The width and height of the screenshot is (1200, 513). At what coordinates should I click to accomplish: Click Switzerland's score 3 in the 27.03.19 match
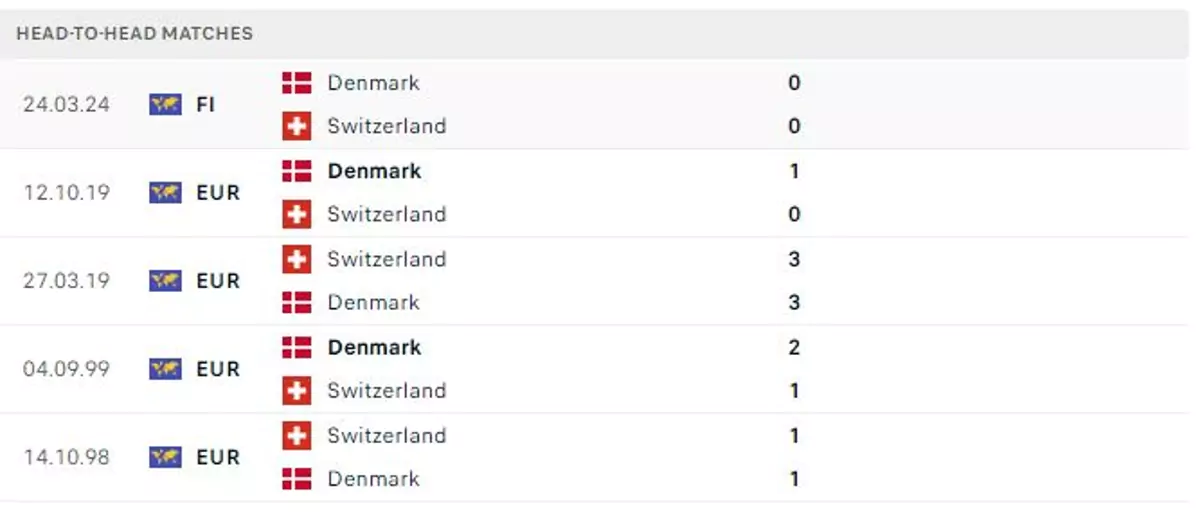[x=794, y=259]
